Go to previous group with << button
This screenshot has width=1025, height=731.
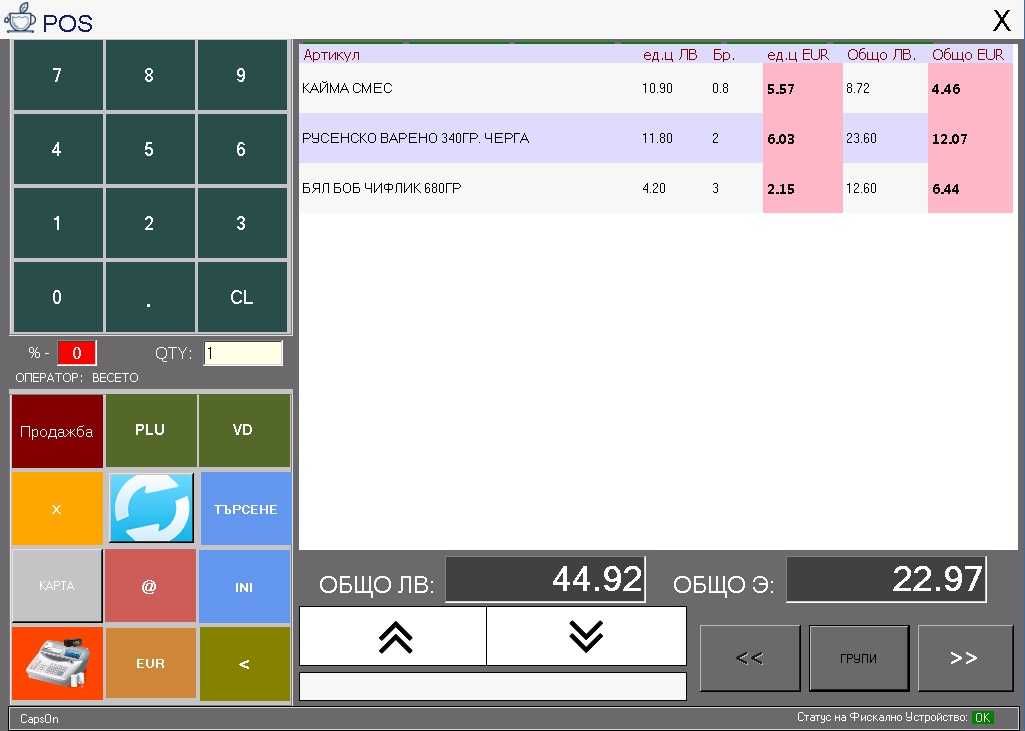pos(750,658)
